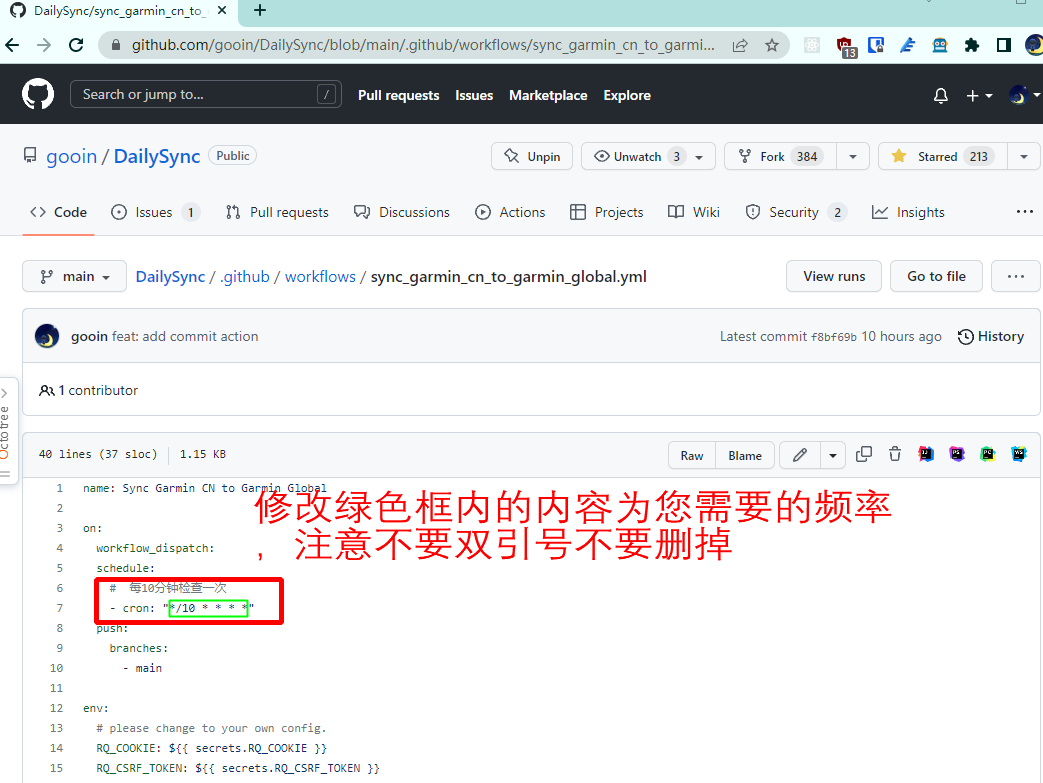Bookmark page with star icon in address bar

coord(772,45)
